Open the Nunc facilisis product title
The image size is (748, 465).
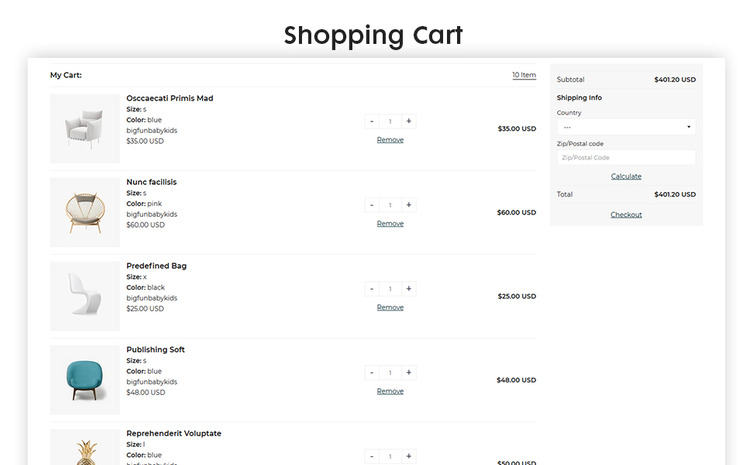pos(151,182)
